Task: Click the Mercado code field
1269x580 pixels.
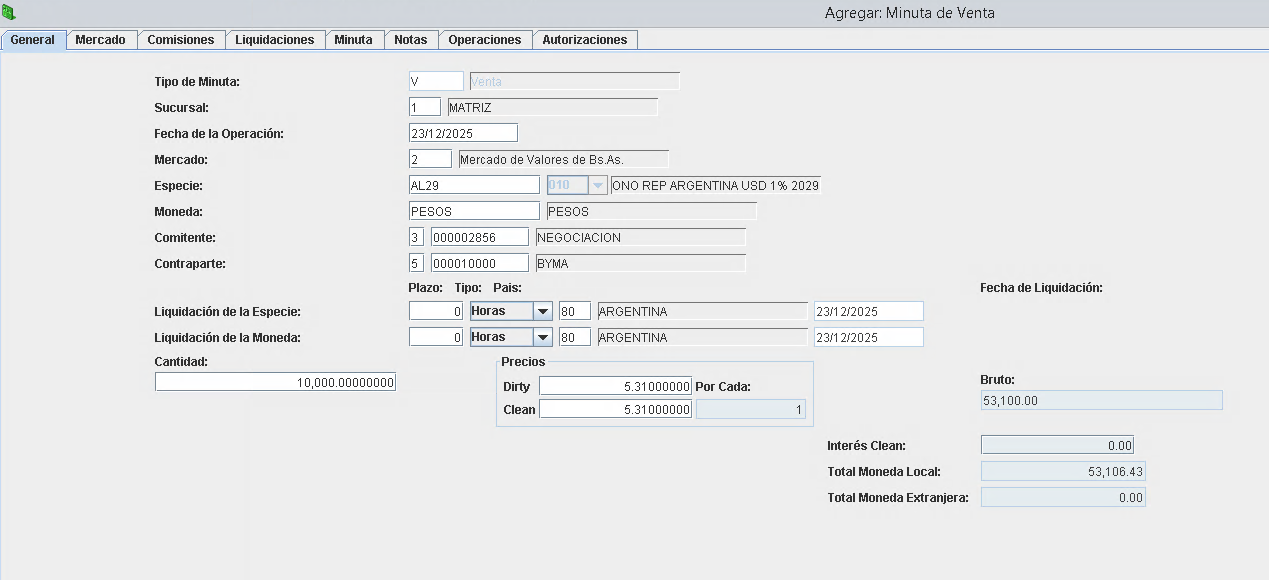Action: pyautogui.click(x=430, y=159)
